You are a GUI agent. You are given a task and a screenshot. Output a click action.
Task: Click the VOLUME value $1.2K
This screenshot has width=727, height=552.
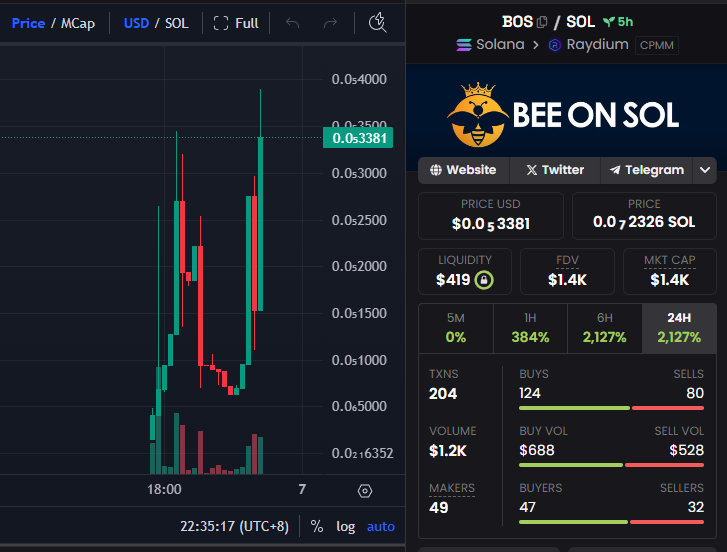tap(447, 450)
